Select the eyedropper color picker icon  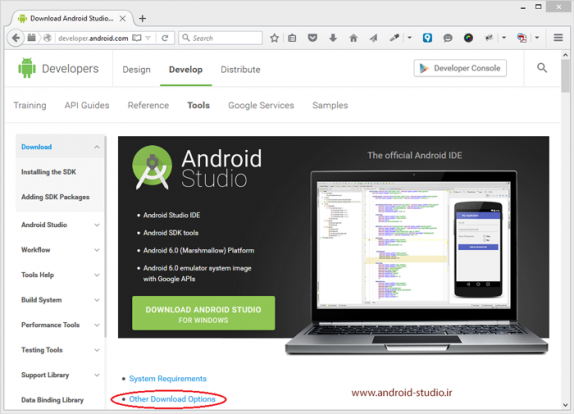pos(394,38)
